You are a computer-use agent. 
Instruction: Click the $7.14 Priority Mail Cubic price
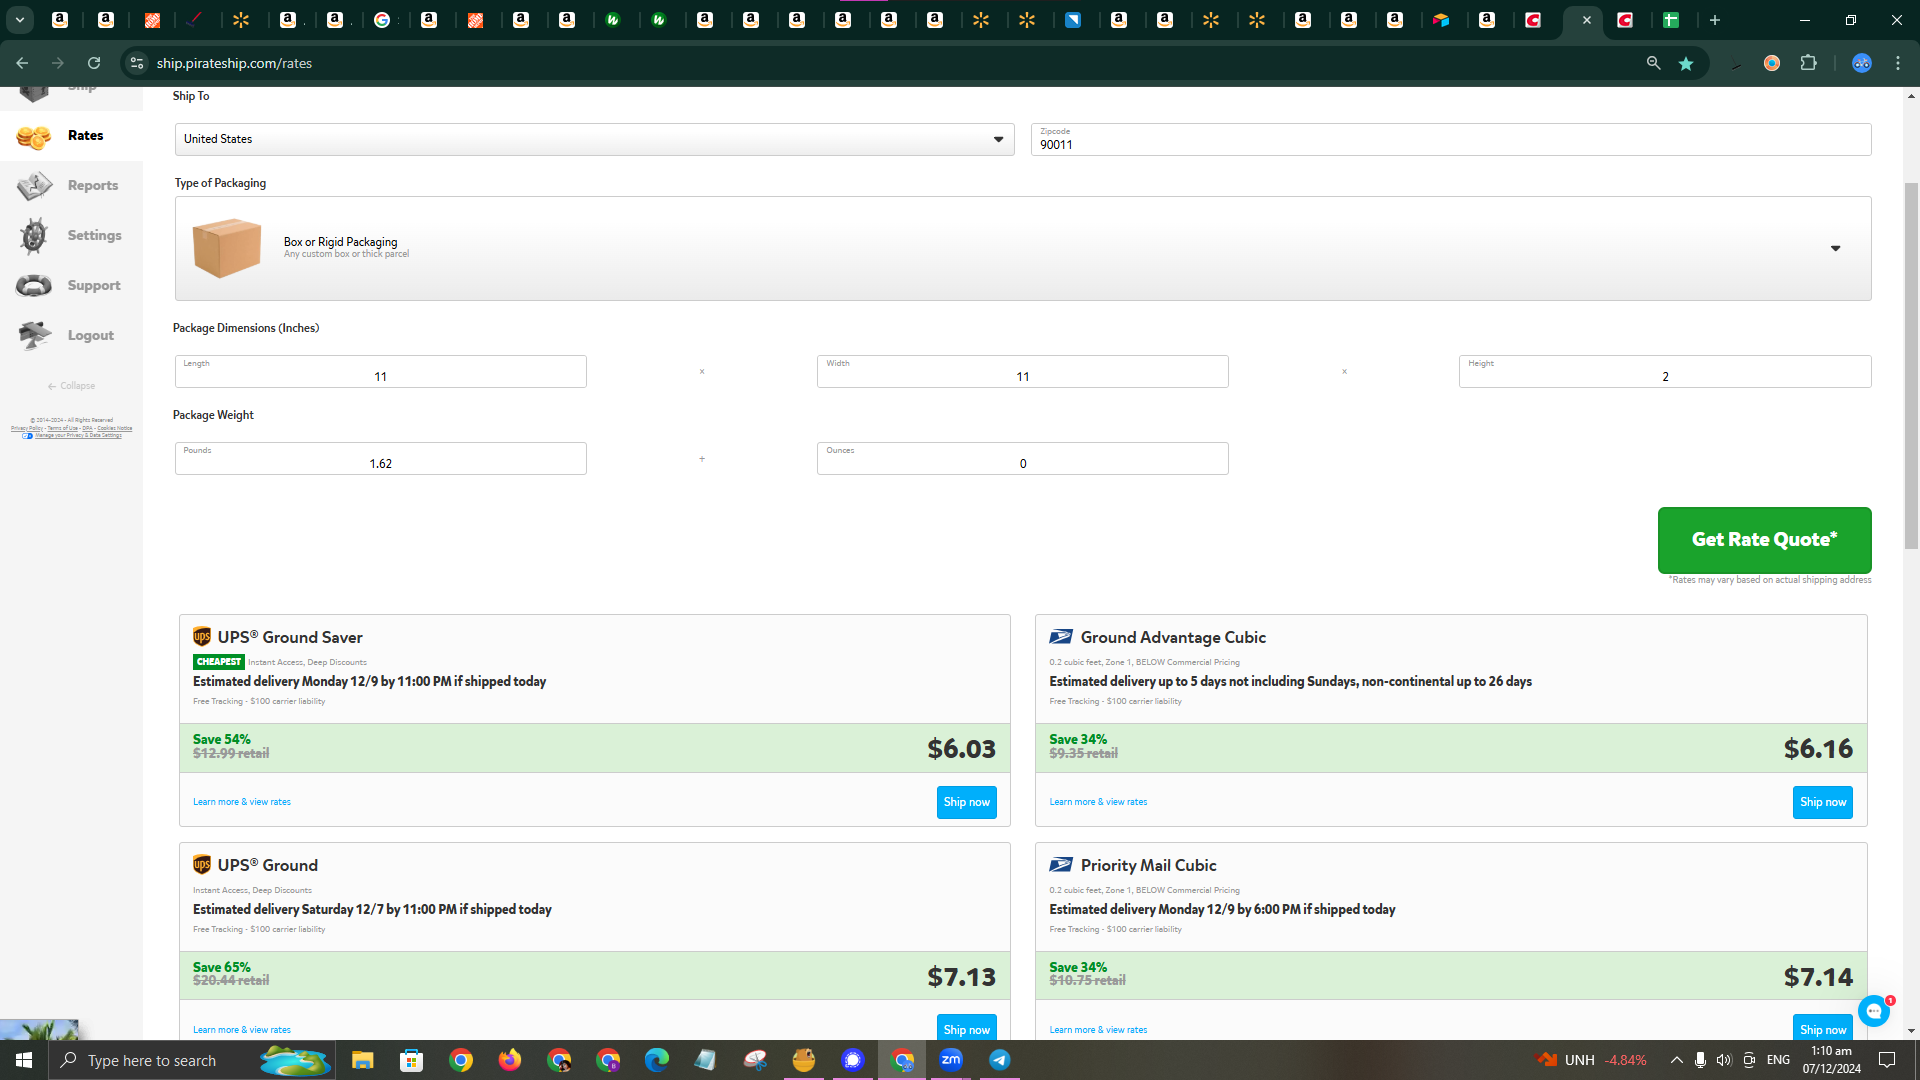tap(1818, 976)
